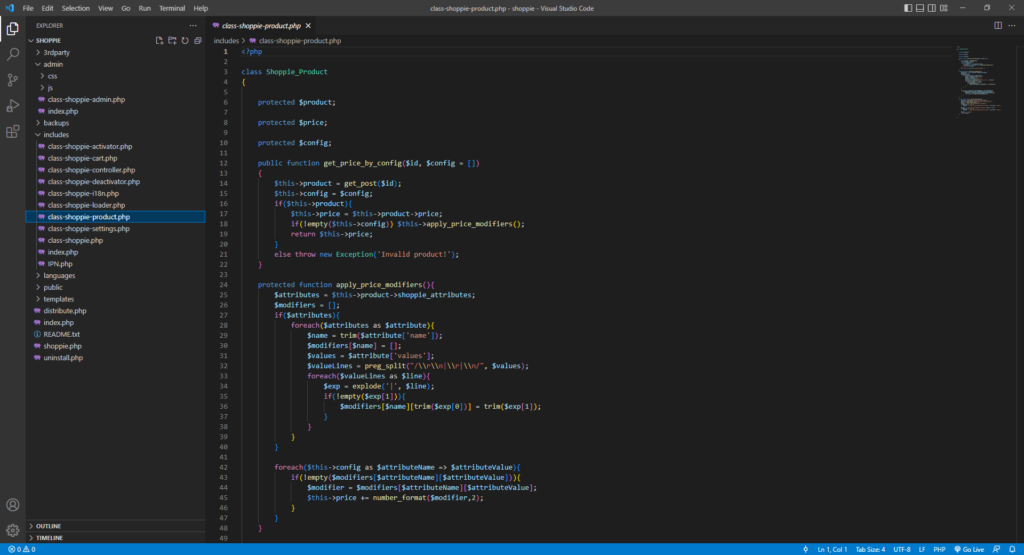Click the Refresh Explorer icon
This screenshot has height=555, width=1024.
tap(185, 40)
